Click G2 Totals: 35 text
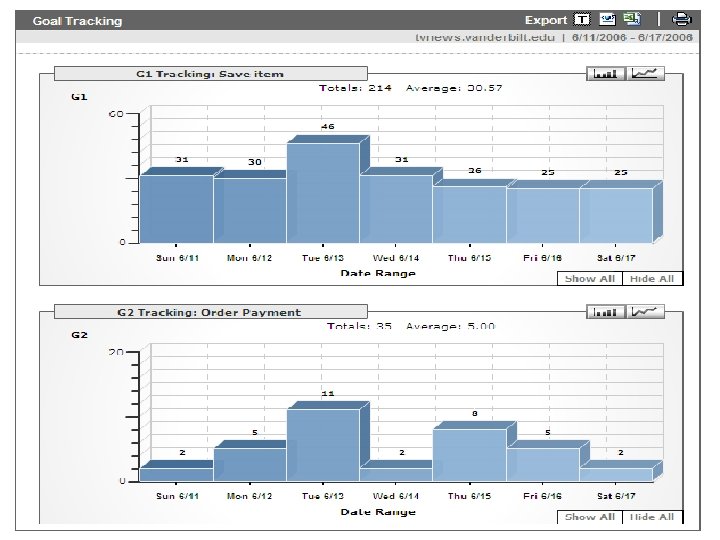720x540 pixels. click(359, 326)
